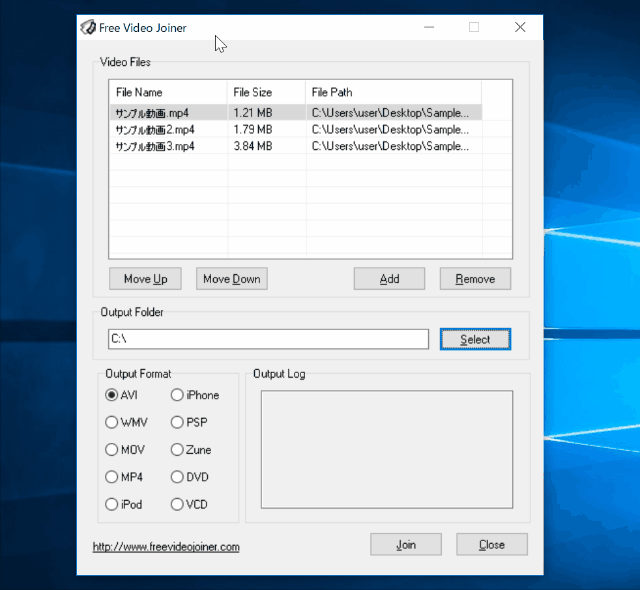Select the サンプル動画2.mp4 row
640x590 pixels.
tap(296, 129)
